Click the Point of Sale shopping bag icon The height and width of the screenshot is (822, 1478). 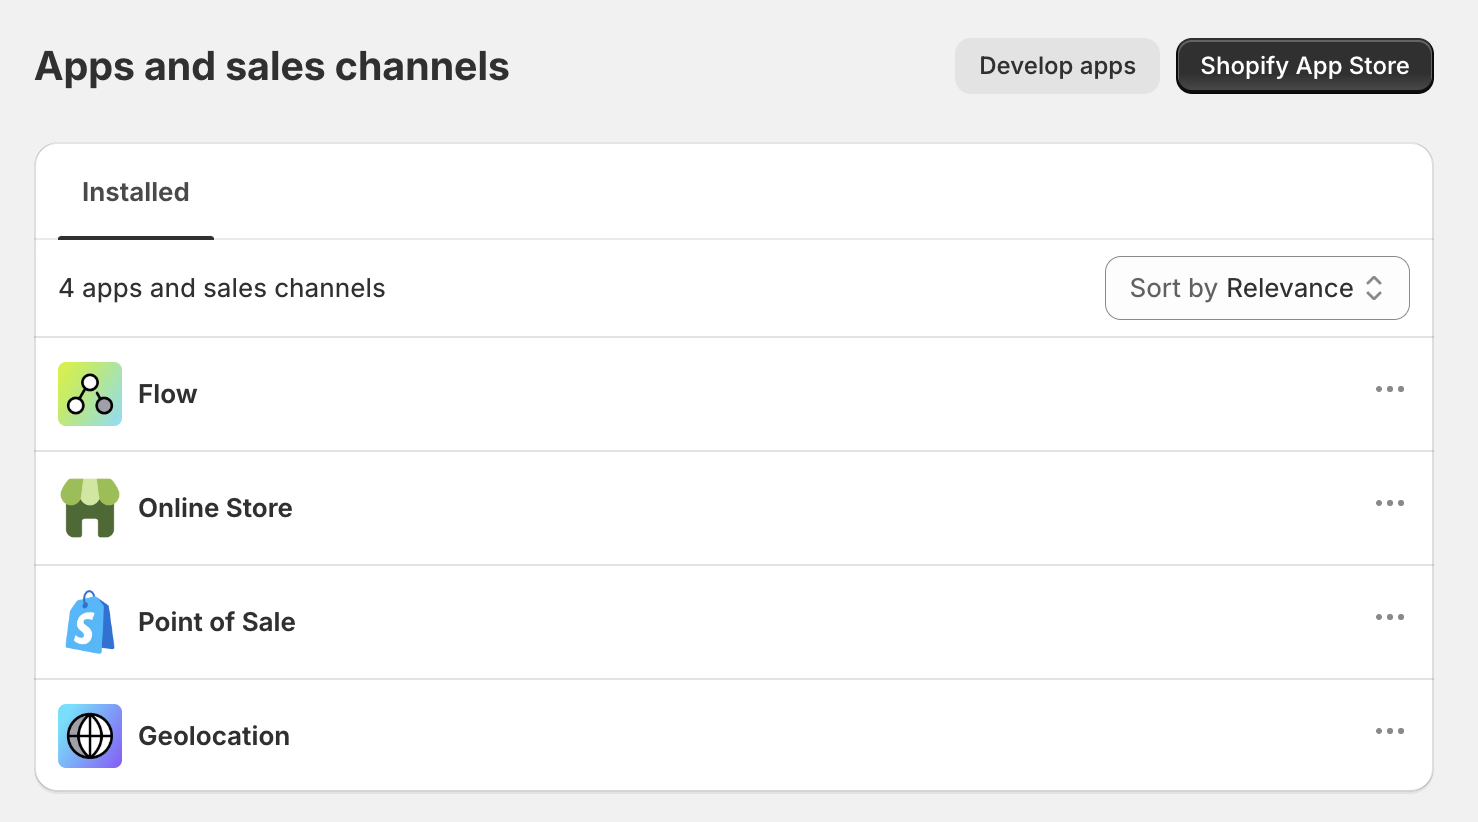89,621
